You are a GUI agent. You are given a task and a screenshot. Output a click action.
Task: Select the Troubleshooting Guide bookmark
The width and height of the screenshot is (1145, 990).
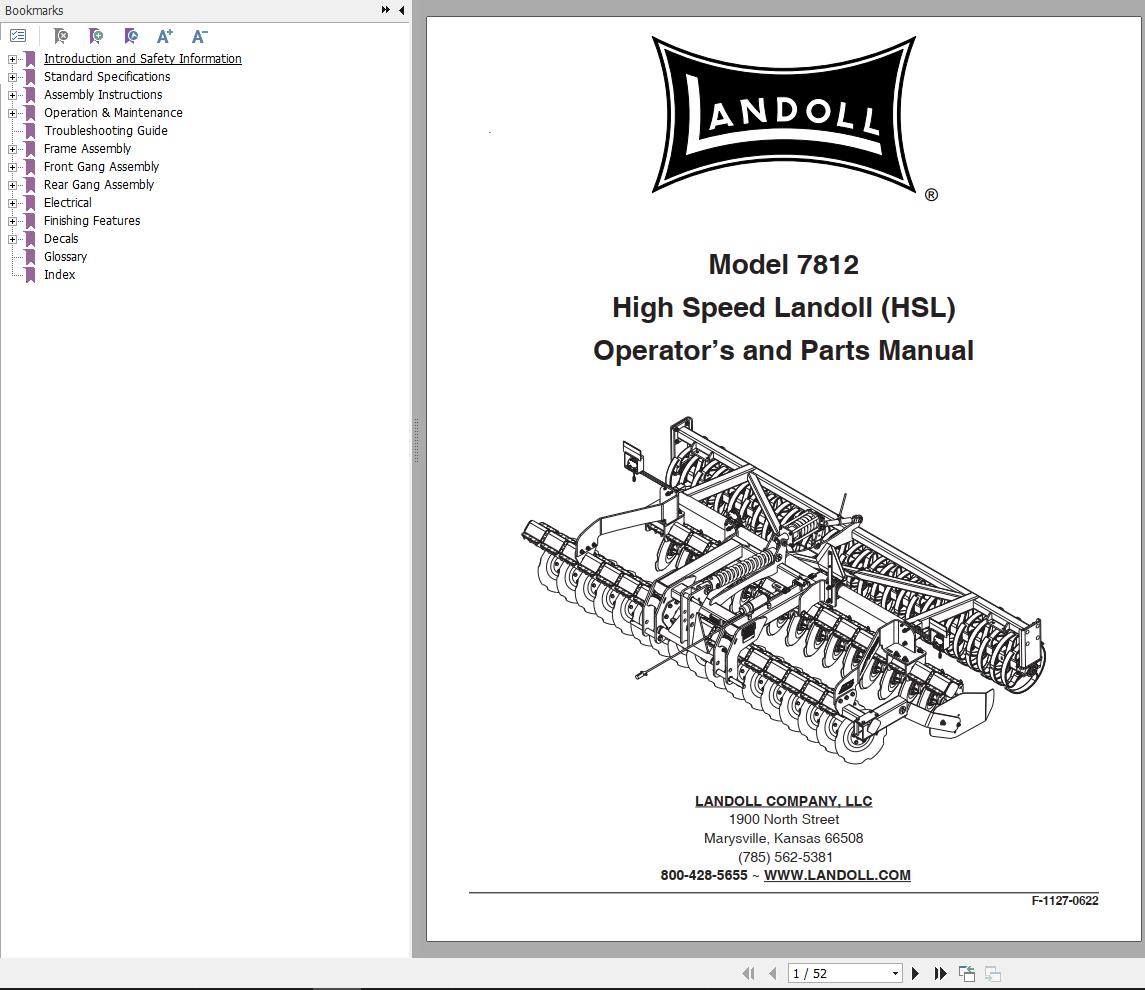(105, 130)
